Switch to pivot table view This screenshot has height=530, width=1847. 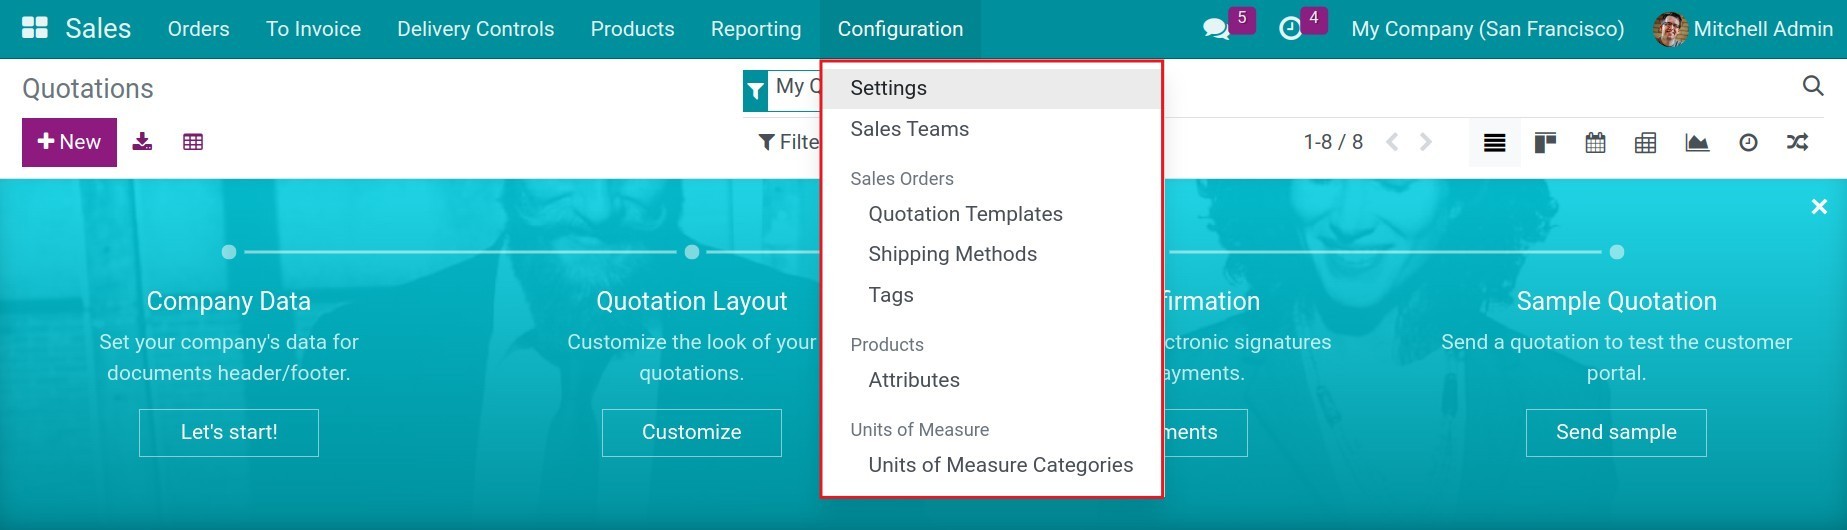coord(1645,143)
